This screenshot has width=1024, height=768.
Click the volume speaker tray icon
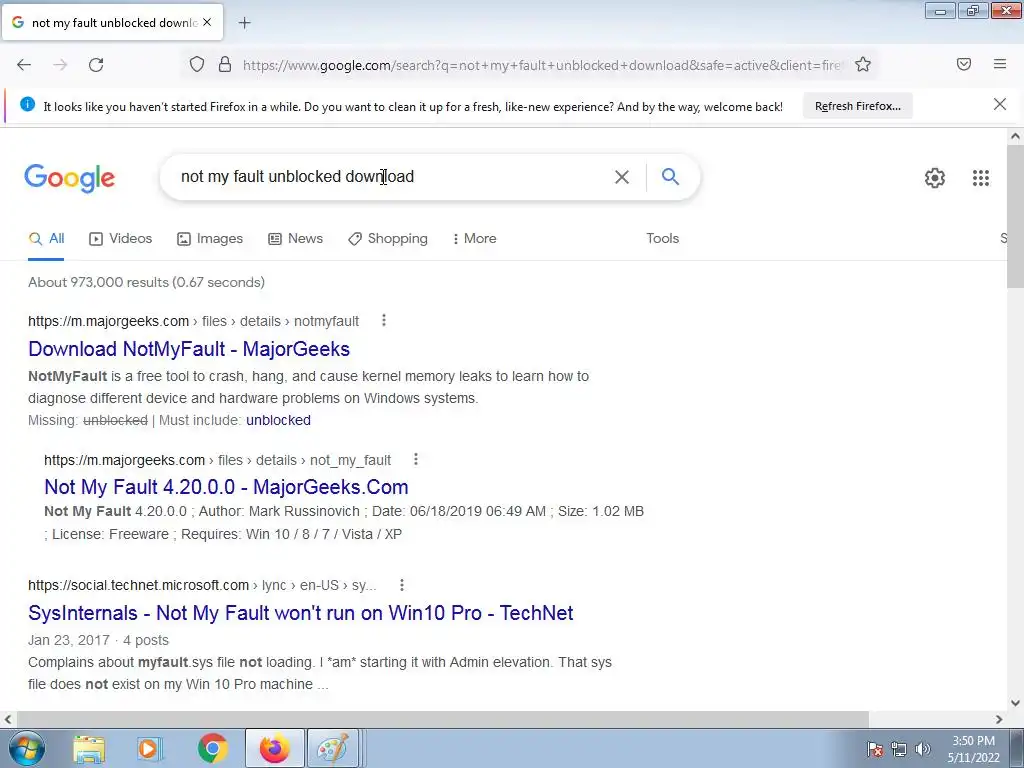923,749
